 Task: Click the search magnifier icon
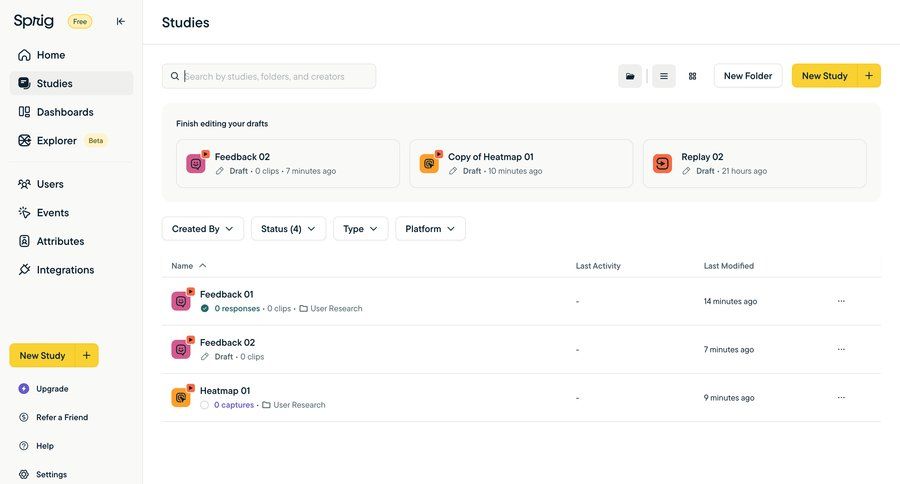pos(175,76)
